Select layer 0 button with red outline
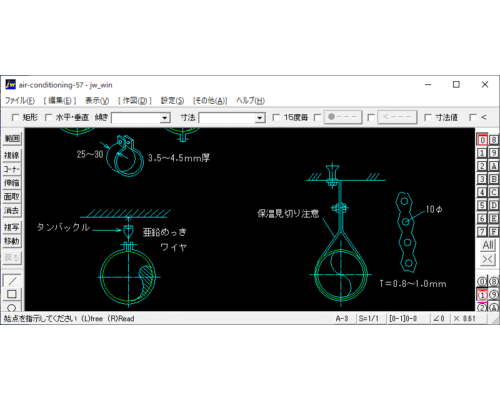Viewport: 500px width, 400px height. pyautogui.click(x=482, y=140)
